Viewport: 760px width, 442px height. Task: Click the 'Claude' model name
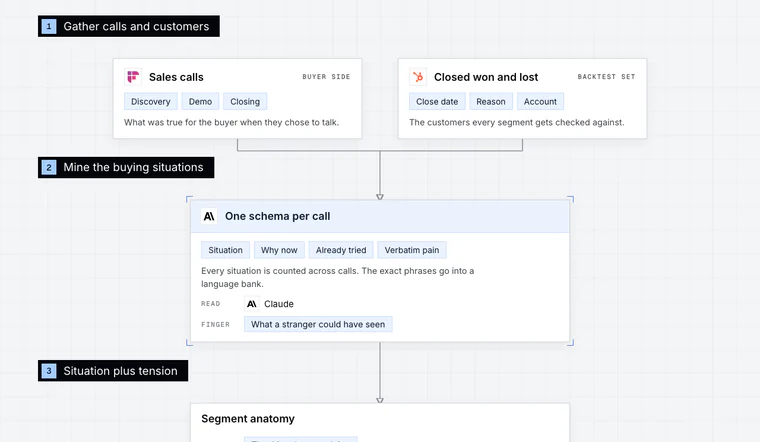coord(279,304)
